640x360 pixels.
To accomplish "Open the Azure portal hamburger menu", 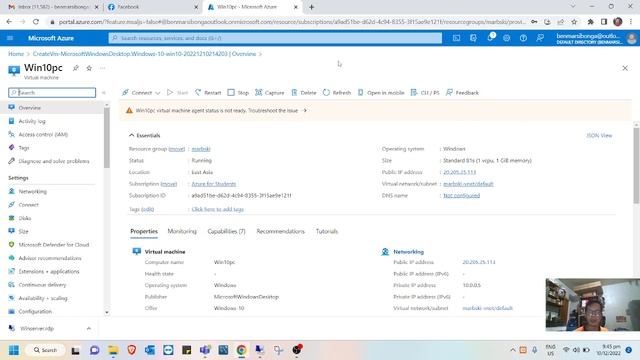I will point(10,38).
